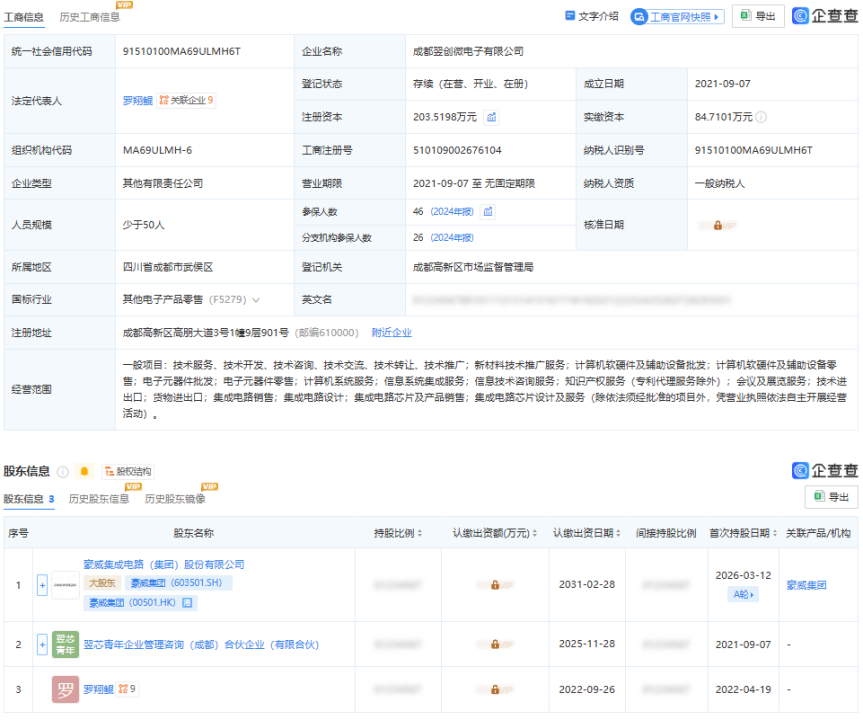View 关联企业 9 related companies tag

186,100
